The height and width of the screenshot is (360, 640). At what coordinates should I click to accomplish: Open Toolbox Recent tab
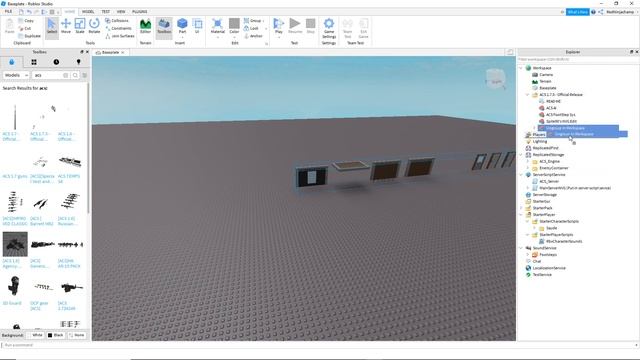pos(56,62)
